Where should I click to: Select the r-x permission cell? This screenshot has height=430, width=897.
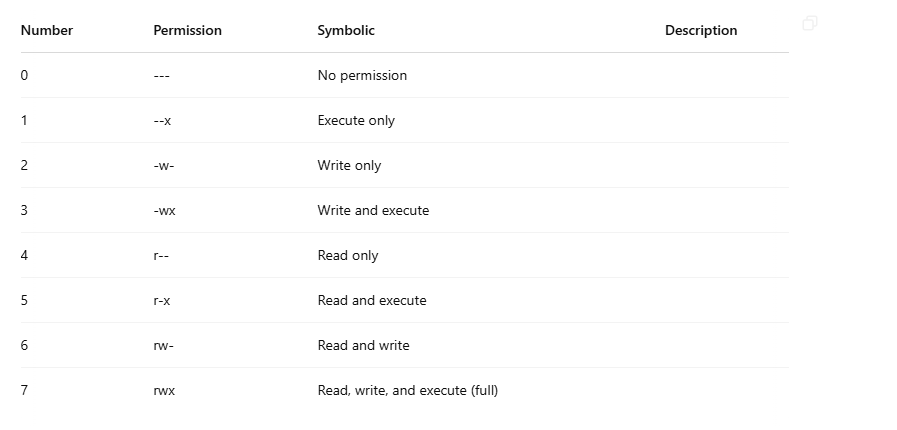point(162,300)
